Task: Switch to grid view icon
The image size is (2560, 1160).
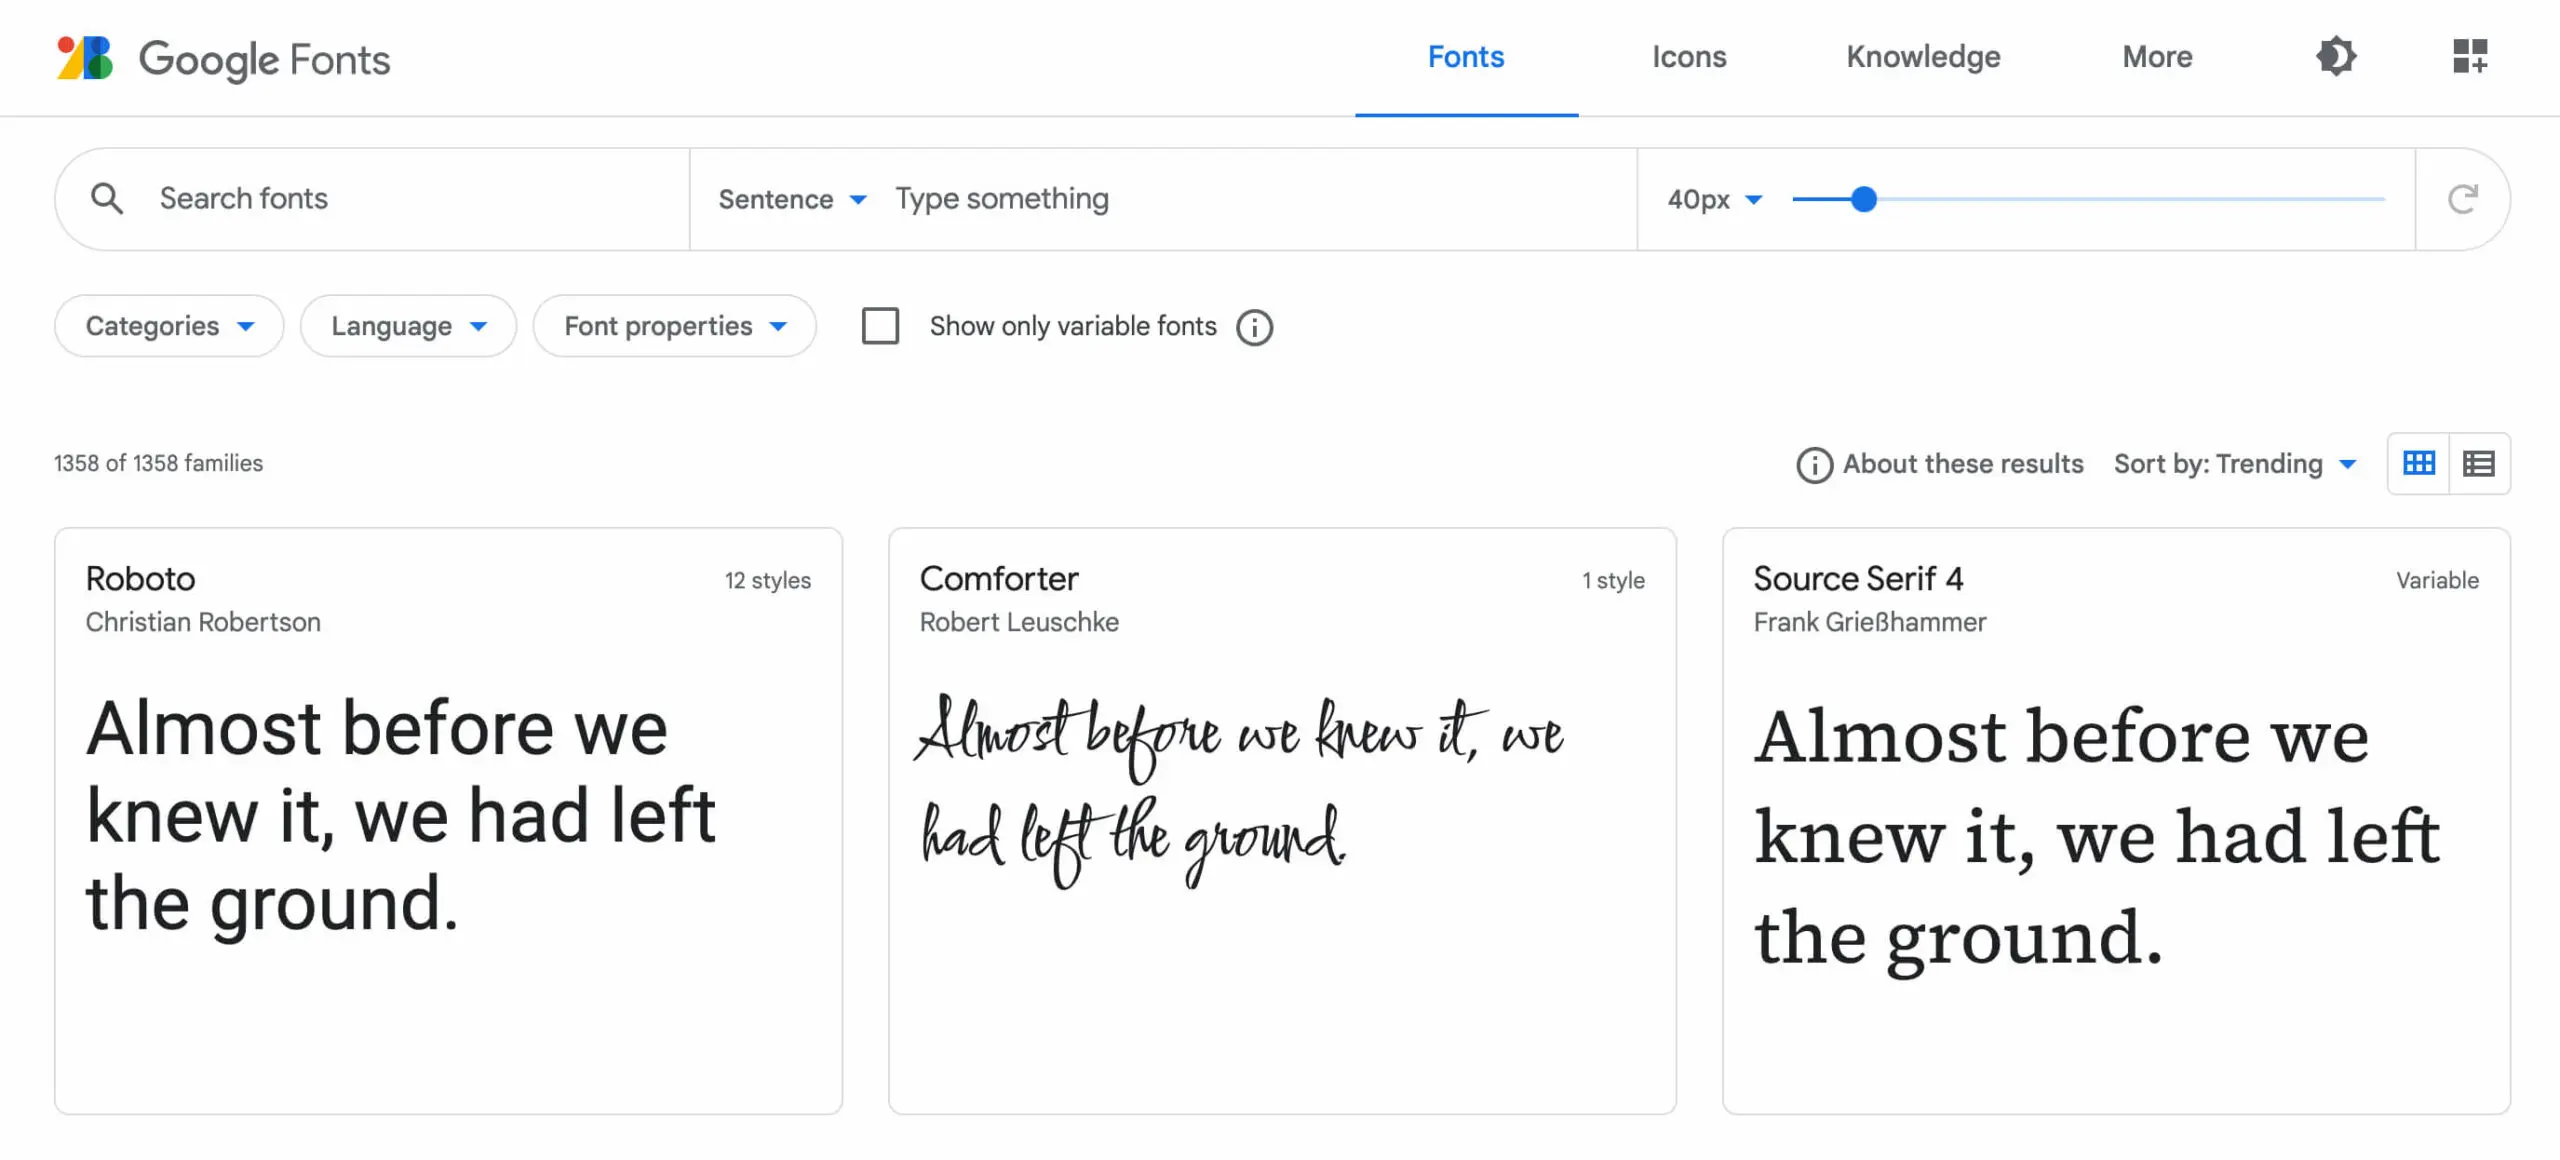Action: [2418, 463]
